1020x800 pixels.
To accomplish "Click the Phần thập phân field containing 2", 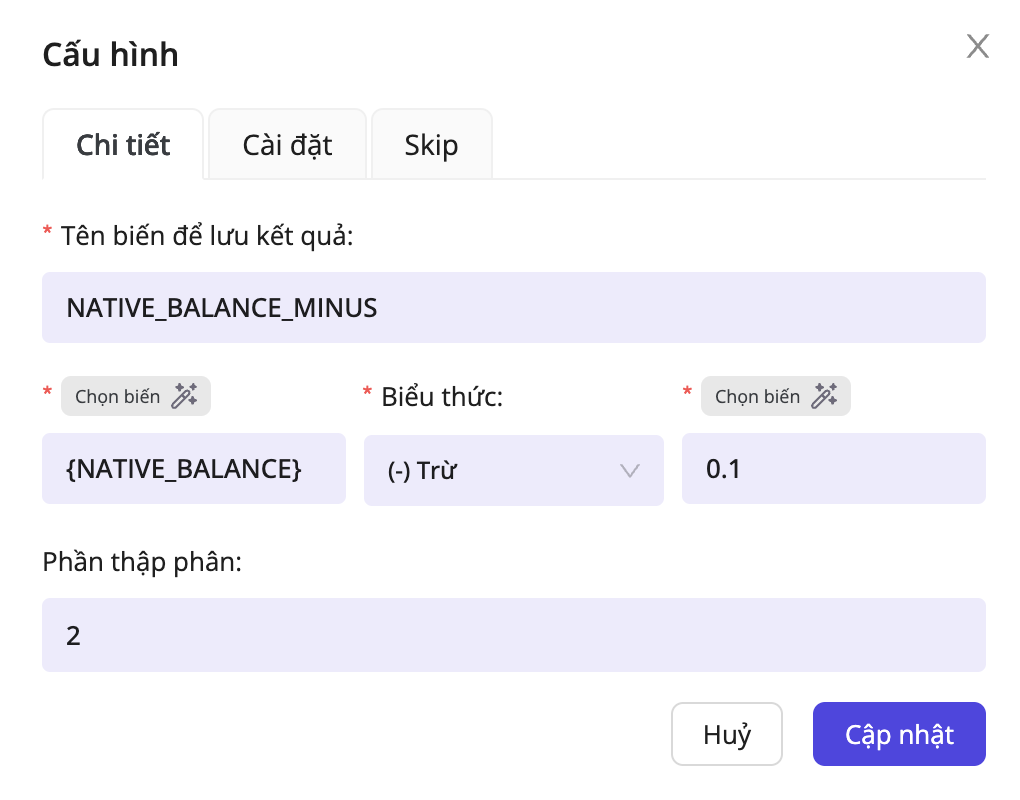I will [x=513, y=635].
